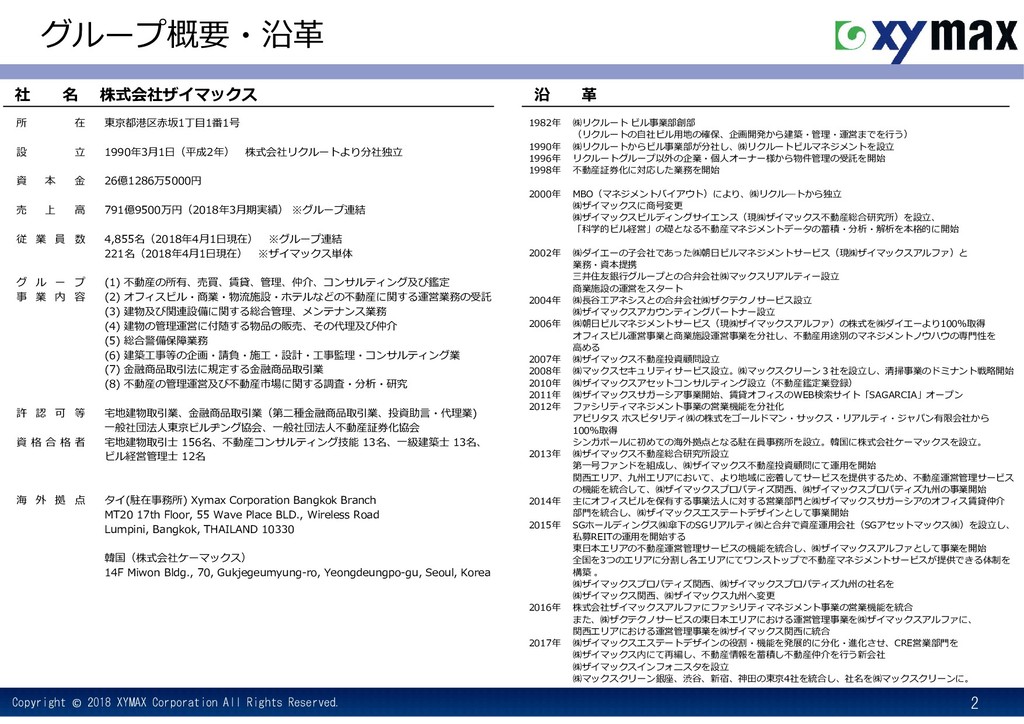Click the line Lumpini, Bangkok, THAILAND 10330
1024x724 pixels.
pyautogui.click(x=199, y=529)
